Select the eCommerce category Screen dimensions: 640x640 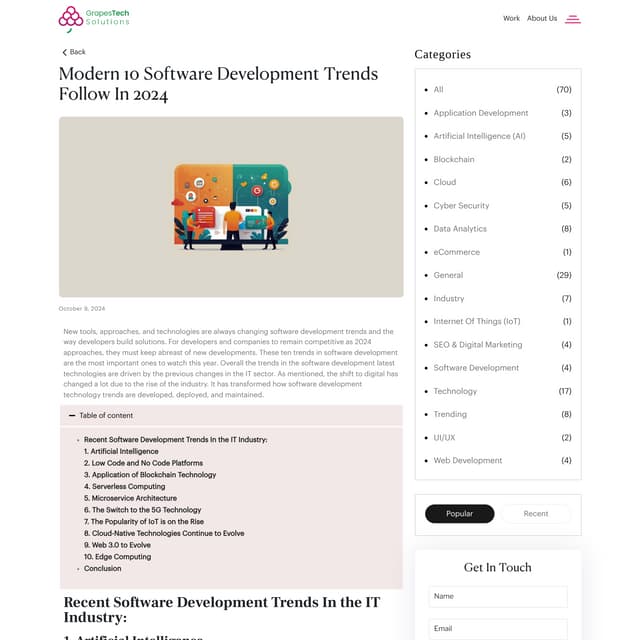tap(456, 252)
